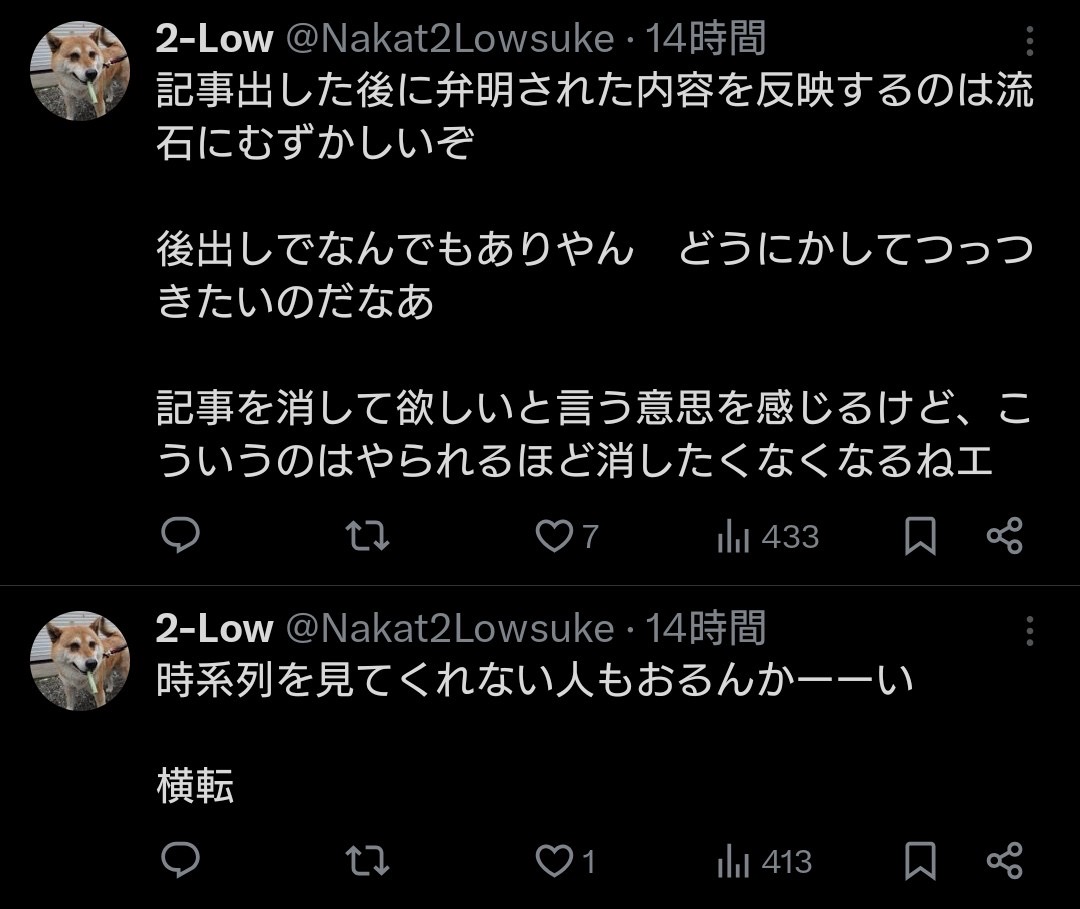Reply to the 時系列 tweet

[x=180, y=861]
